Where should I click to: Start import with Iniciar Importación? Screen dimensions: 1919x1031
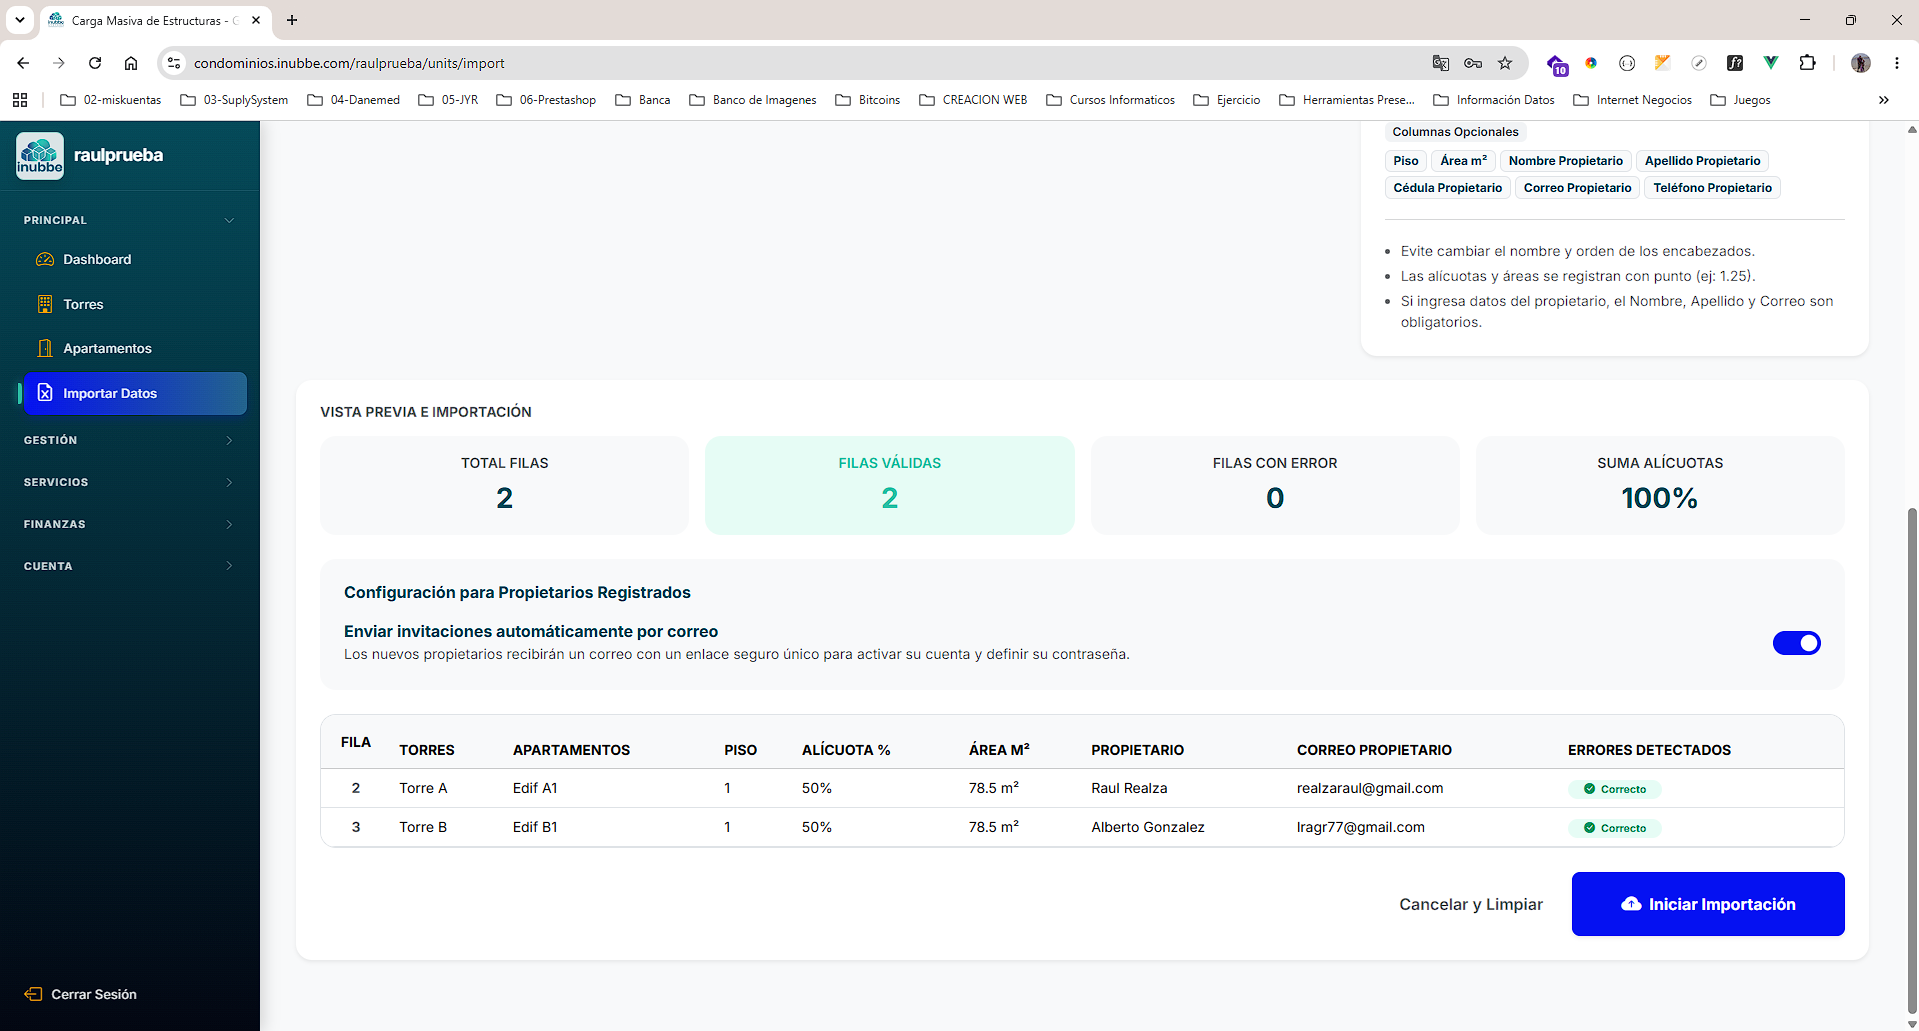tap(1708, 904)
